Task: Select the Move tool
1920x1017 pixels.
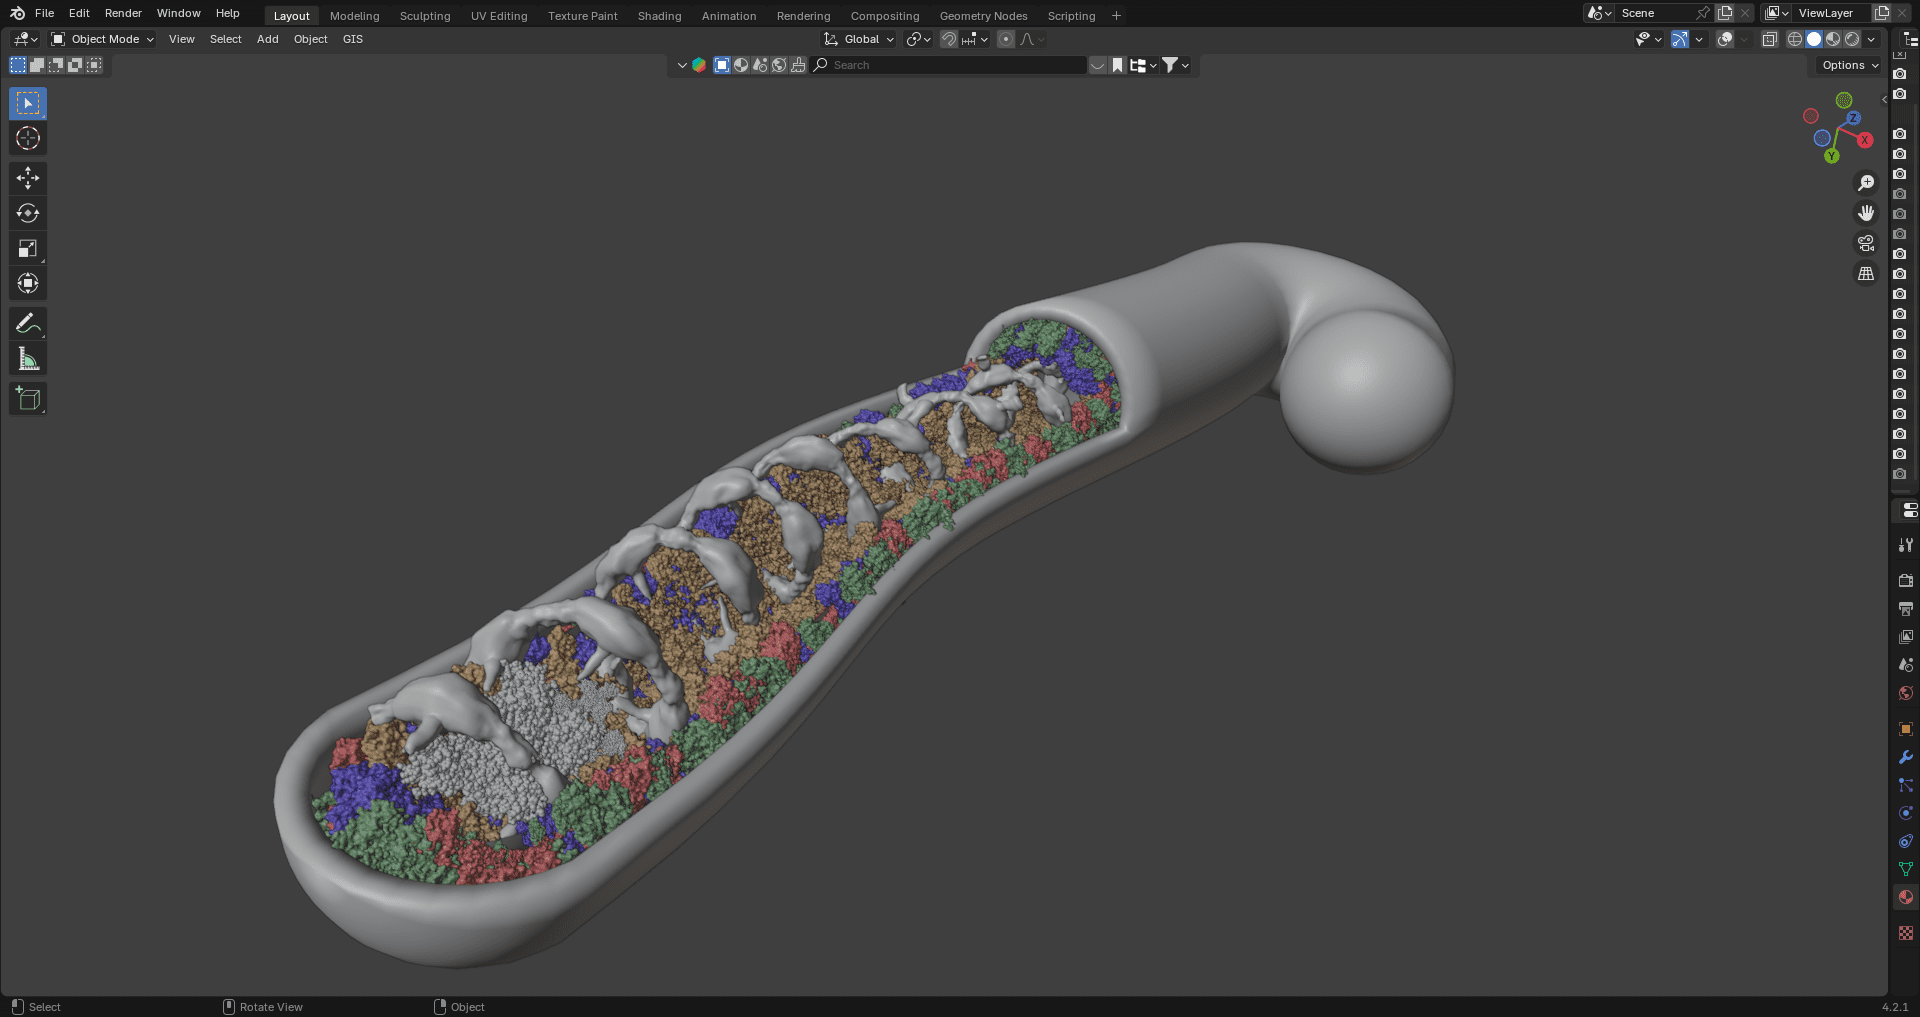Action: coord(27,178)
